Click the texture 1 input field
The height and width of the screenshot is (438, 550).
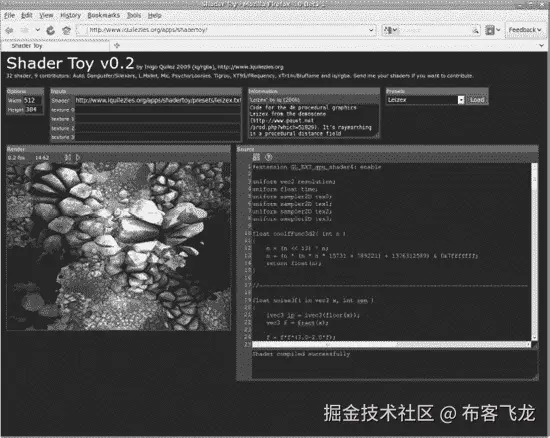(x=158, y=119)
